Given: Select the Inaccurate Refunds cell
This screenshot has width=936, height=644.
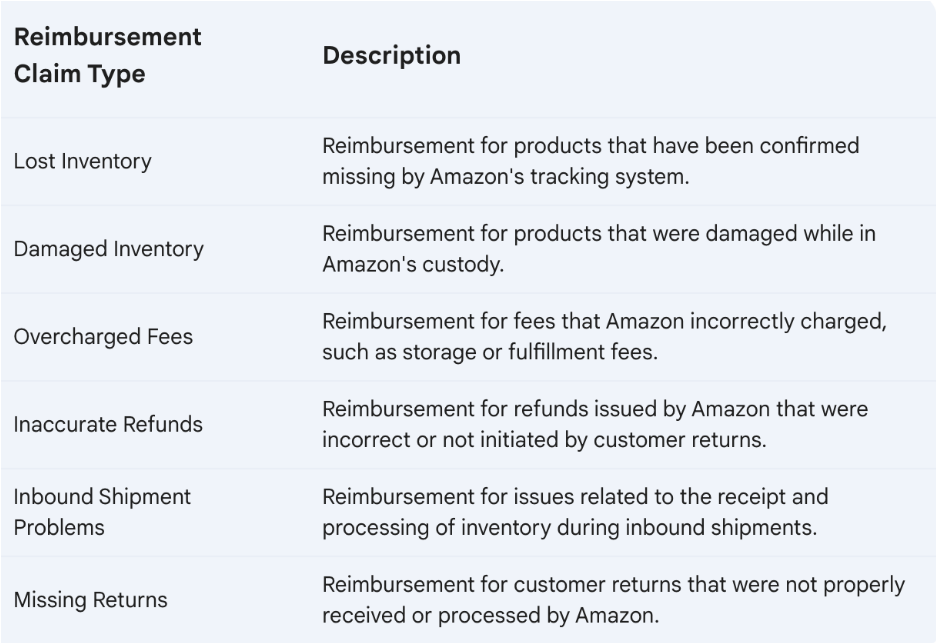Looking at the screenshot, I should point(108,424).
